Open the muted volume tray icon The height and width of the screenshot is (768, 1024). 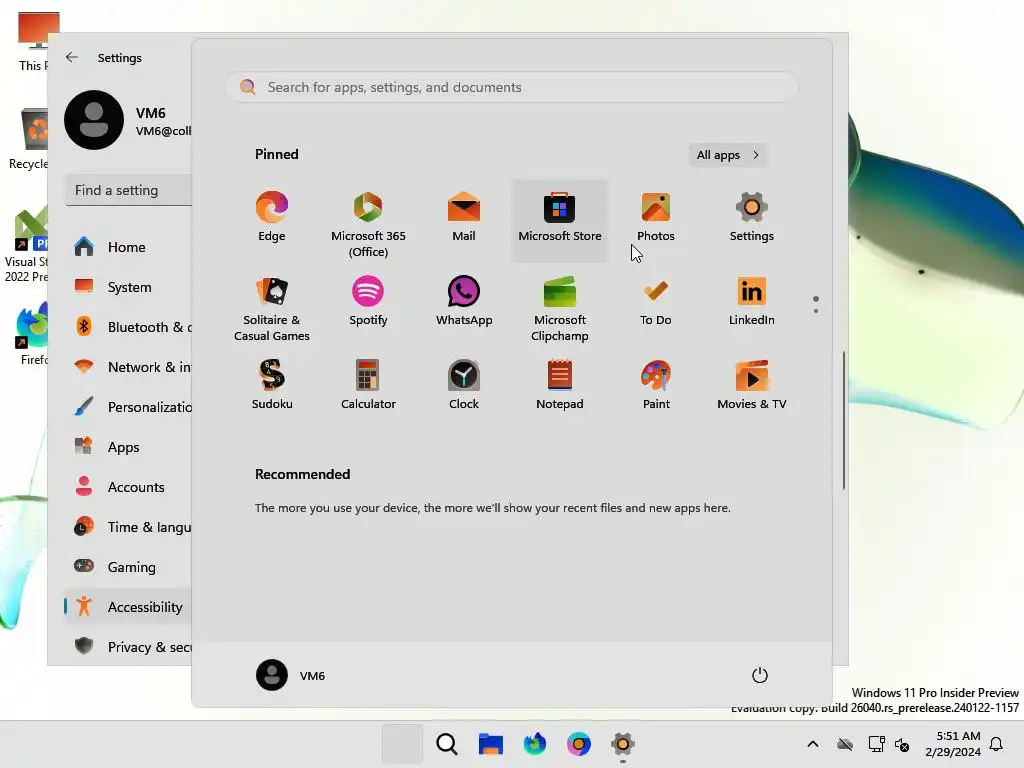pyautogui.click(x=902, y=744)
